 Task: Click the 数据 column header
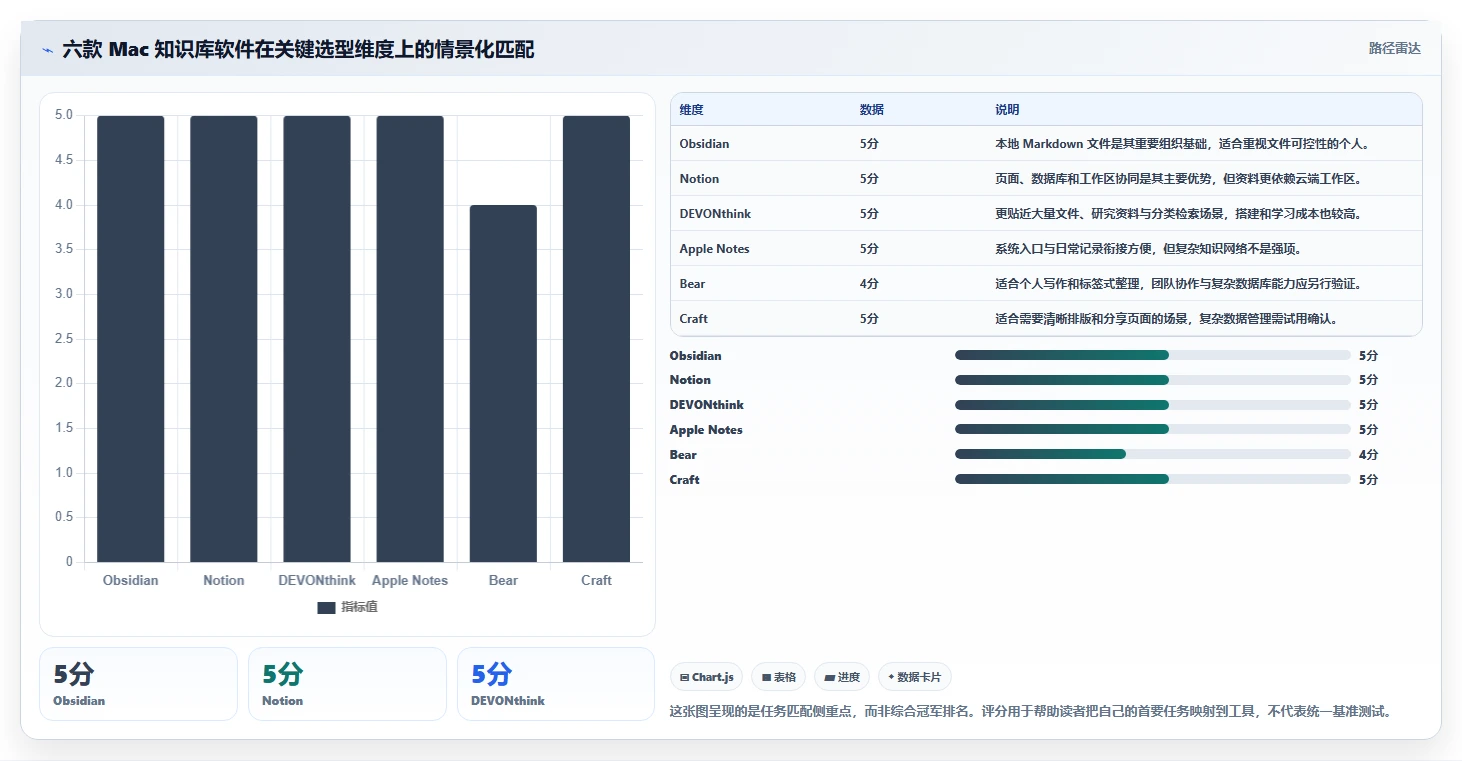[872, 110]
